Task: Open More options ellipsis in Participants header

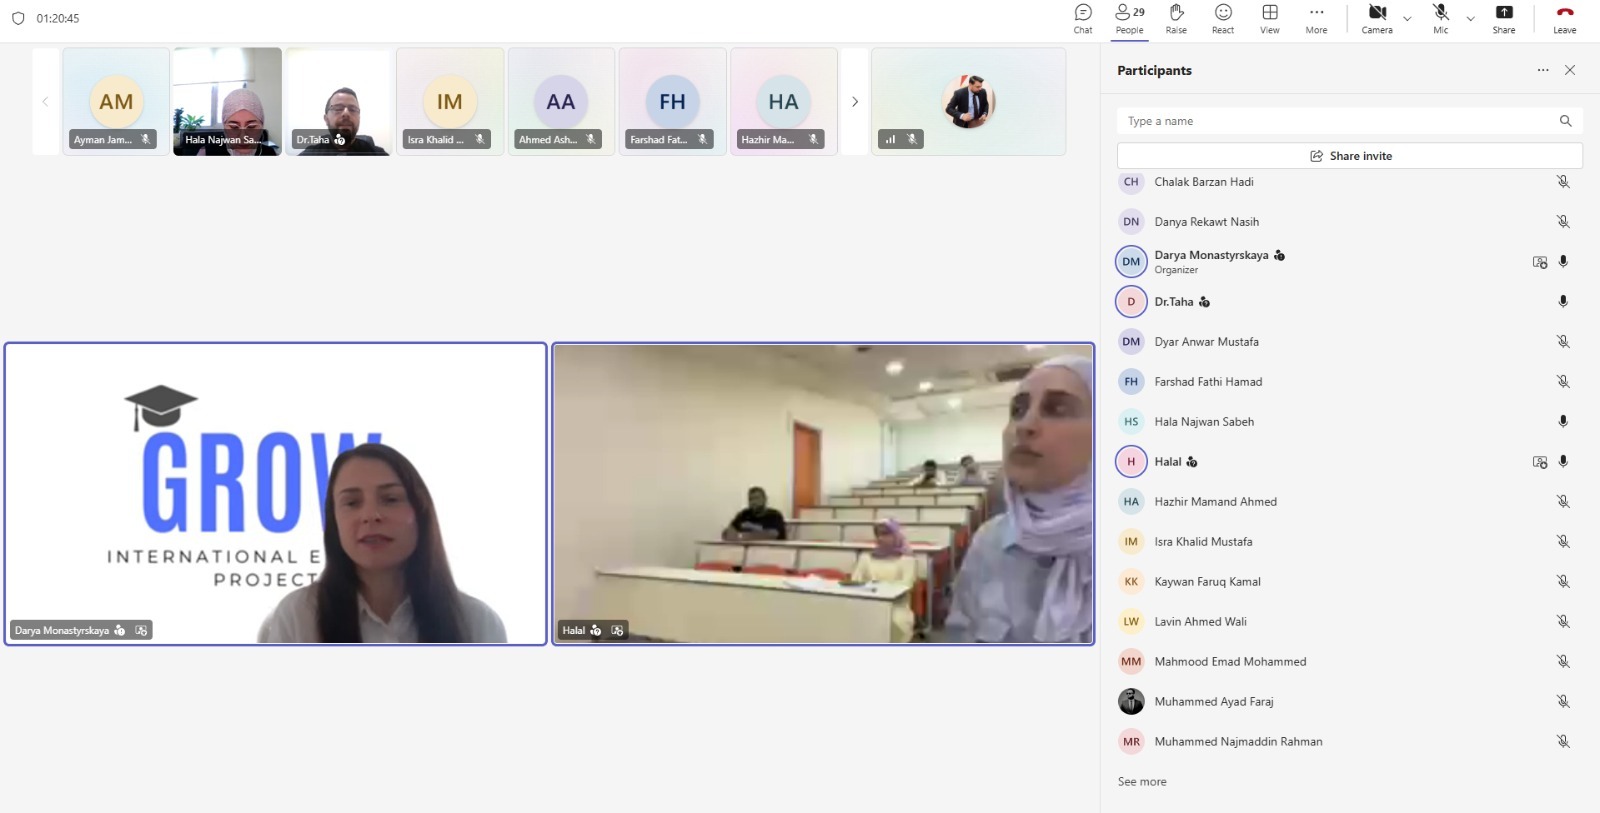Action: coord(1543,70)
